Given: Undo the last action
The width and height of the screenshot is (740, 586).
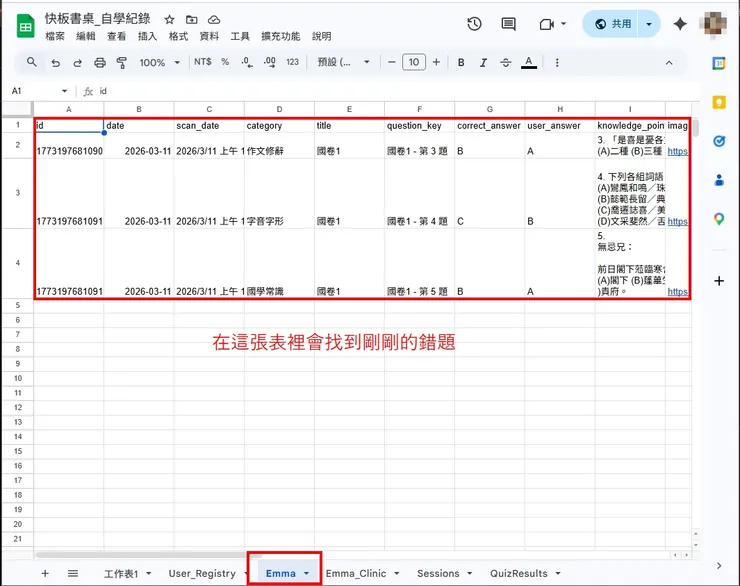Looking at the screenshot, I should [x=56, y=62].
